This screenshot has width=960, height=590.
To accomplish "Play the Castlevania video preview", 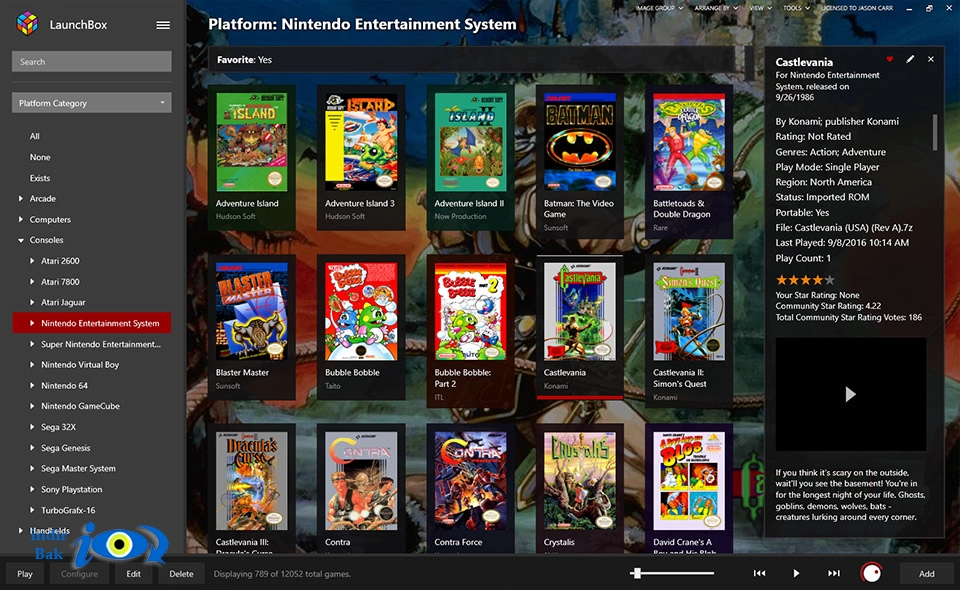I will 850,394.
